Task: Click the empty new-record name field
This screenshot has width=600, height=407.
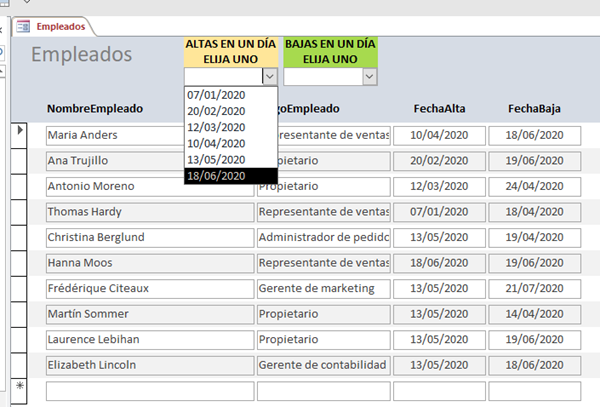Action: point(150,391)
